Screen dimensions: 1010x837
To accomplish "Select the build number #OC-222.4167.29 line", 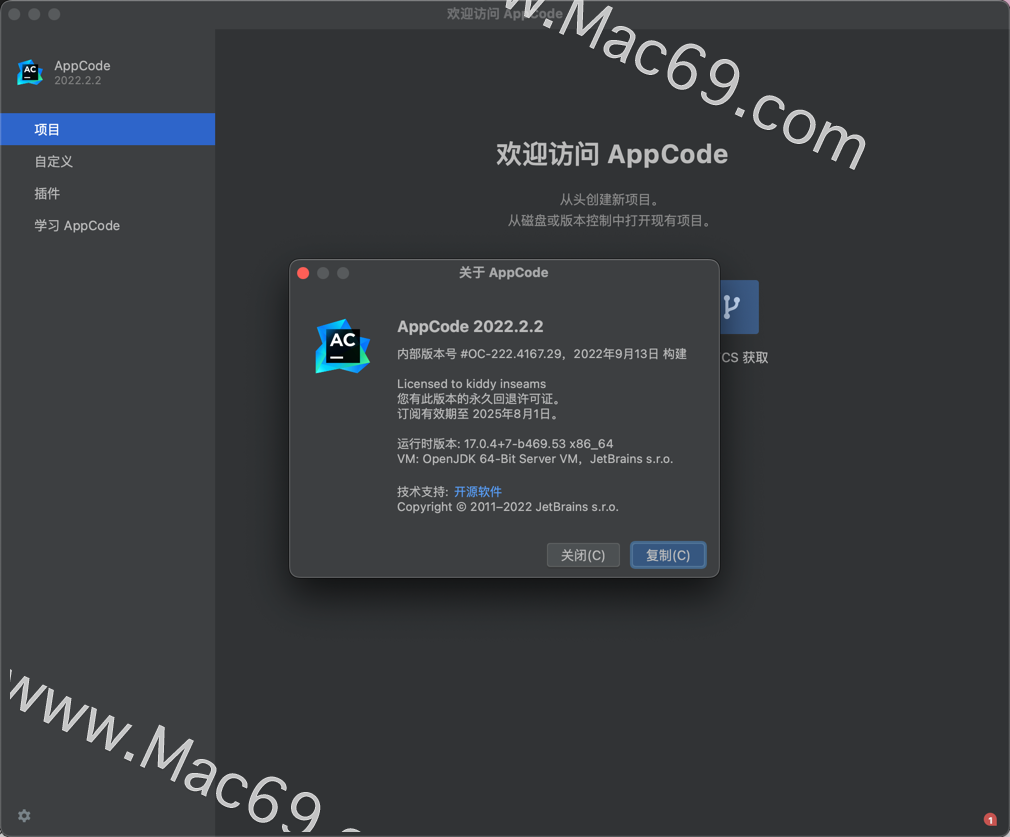I will point(542,354).
